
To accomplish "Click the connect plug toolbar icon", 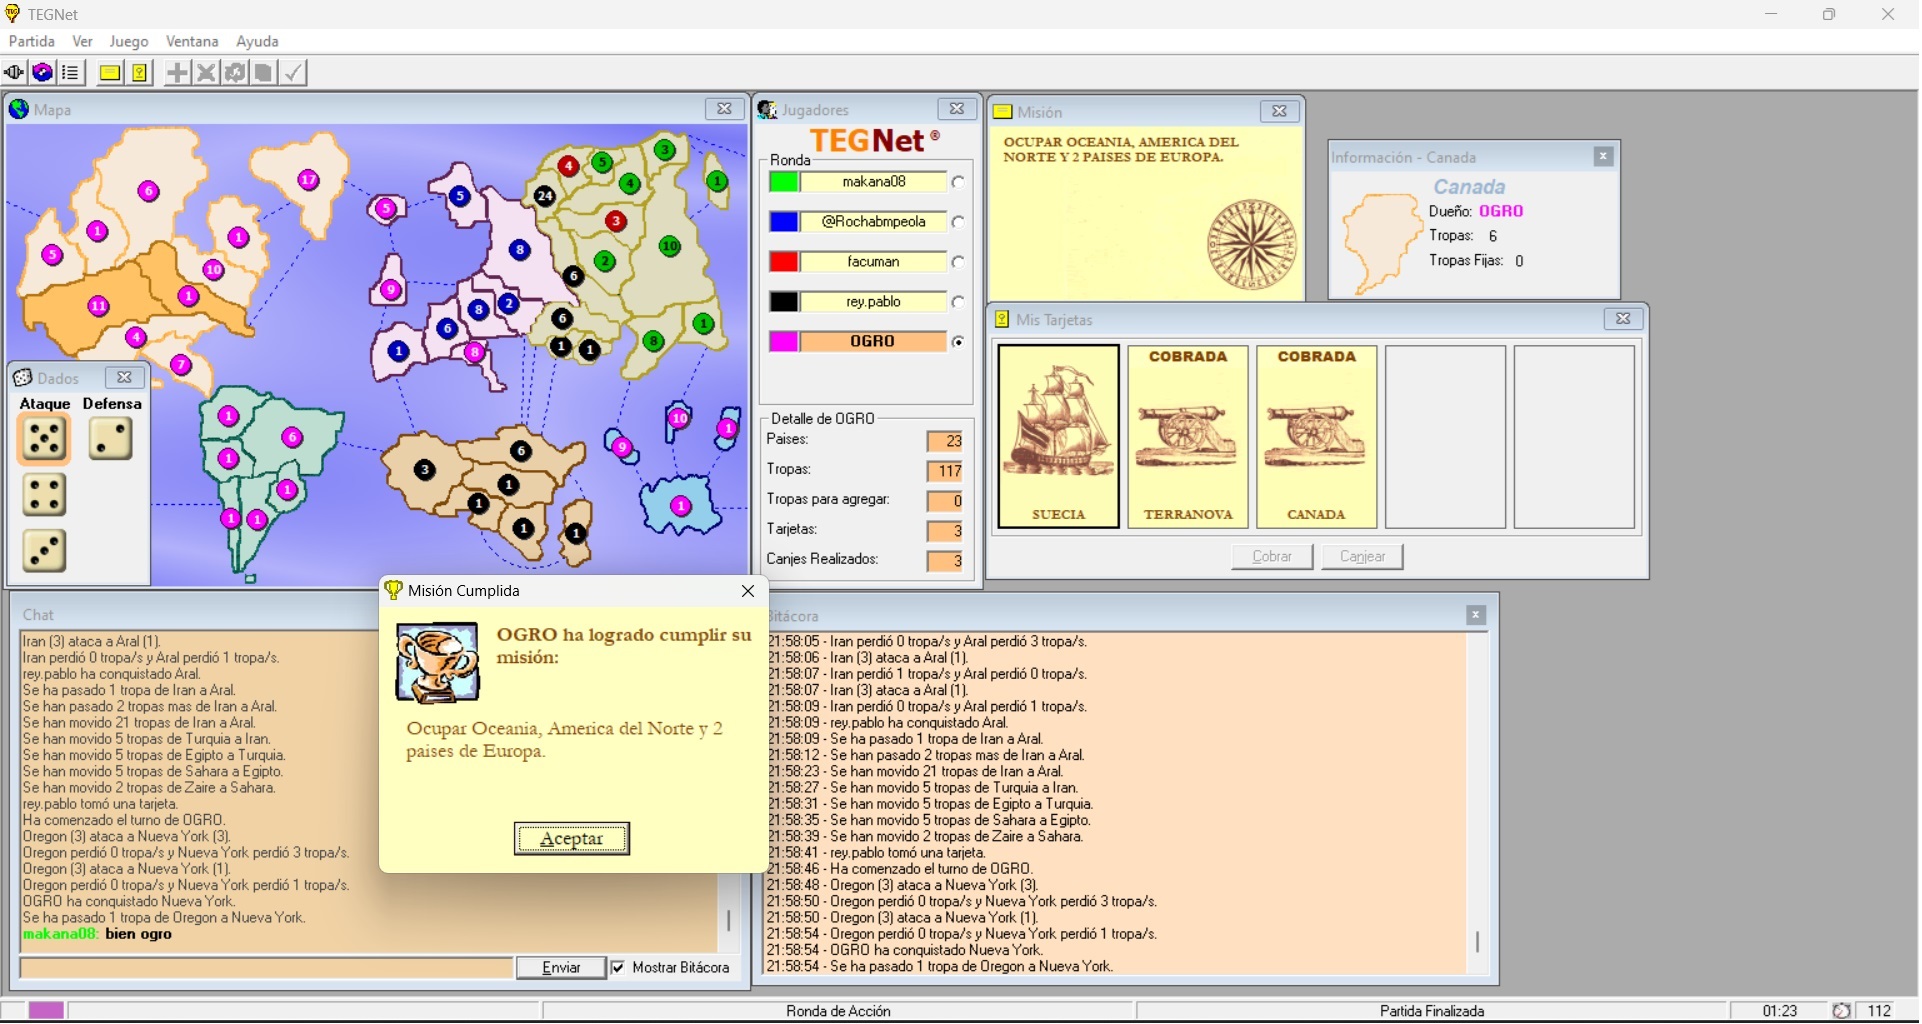I will [x=14, y=73].
